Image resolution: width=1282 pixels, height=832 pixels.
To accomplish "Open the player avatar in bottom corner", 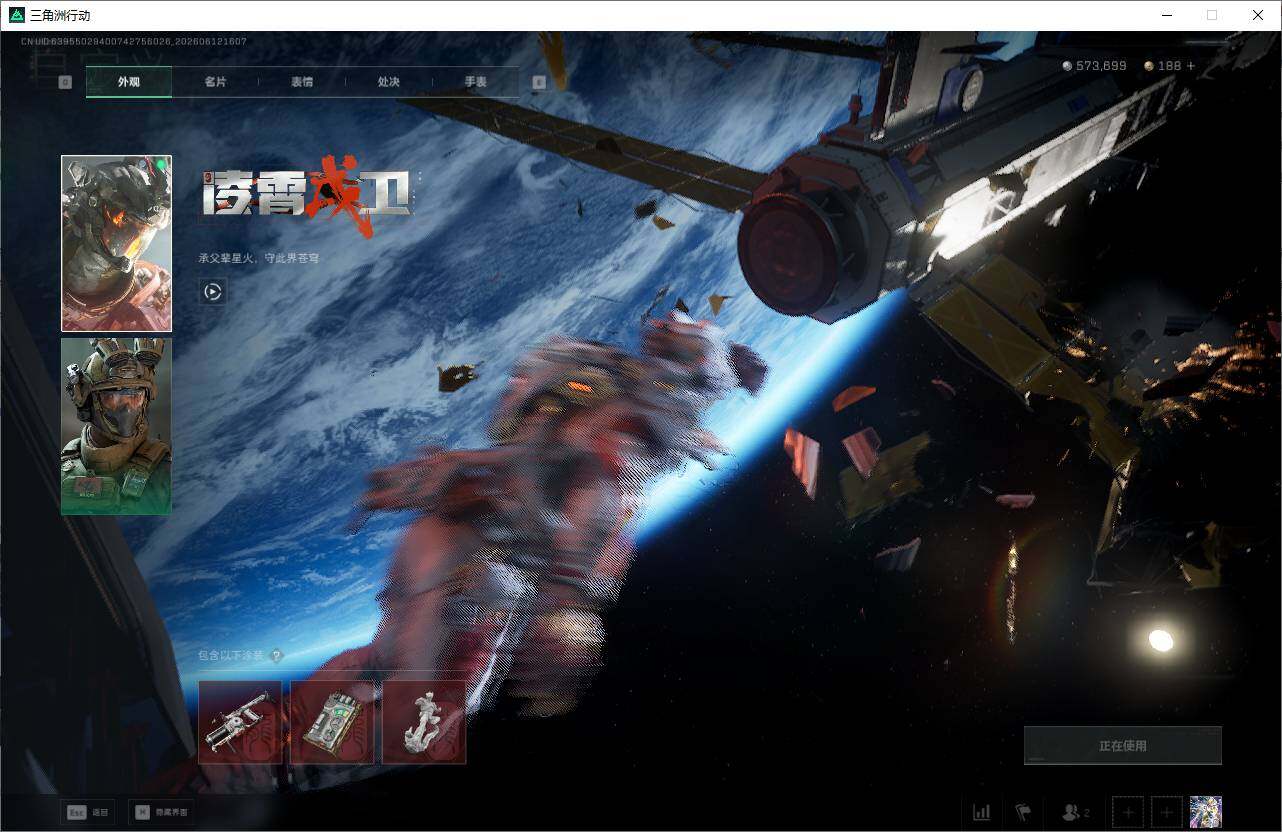I will pos(1206,812).
